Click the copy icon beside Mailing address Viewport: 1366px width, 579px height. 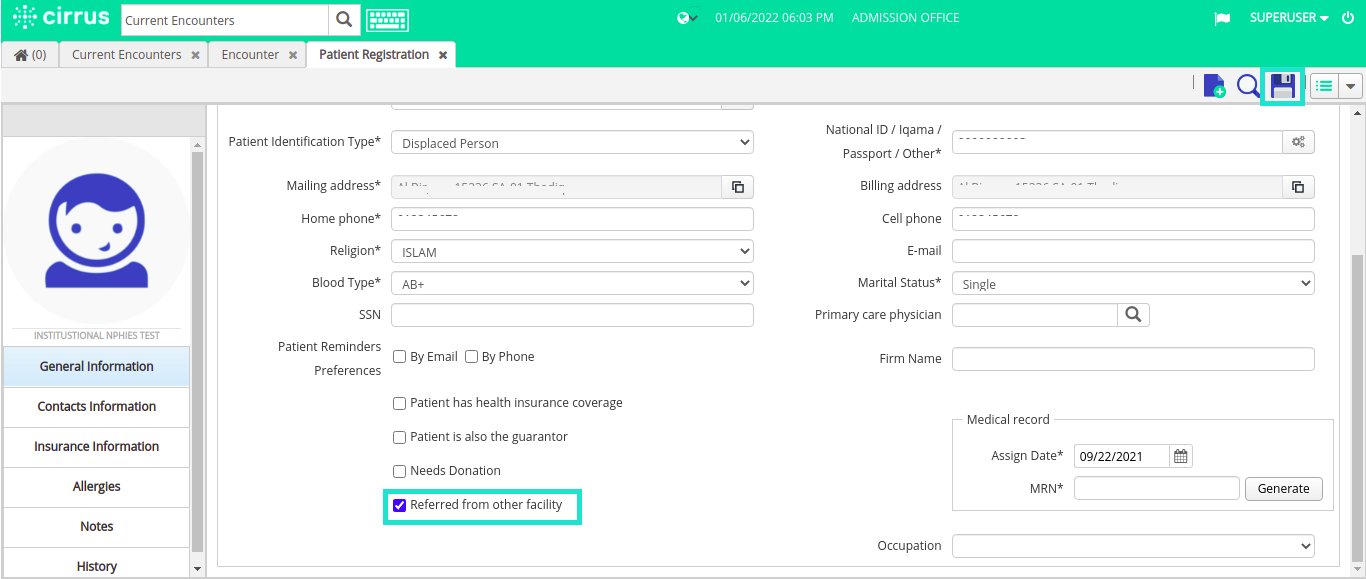pos(740,186)
